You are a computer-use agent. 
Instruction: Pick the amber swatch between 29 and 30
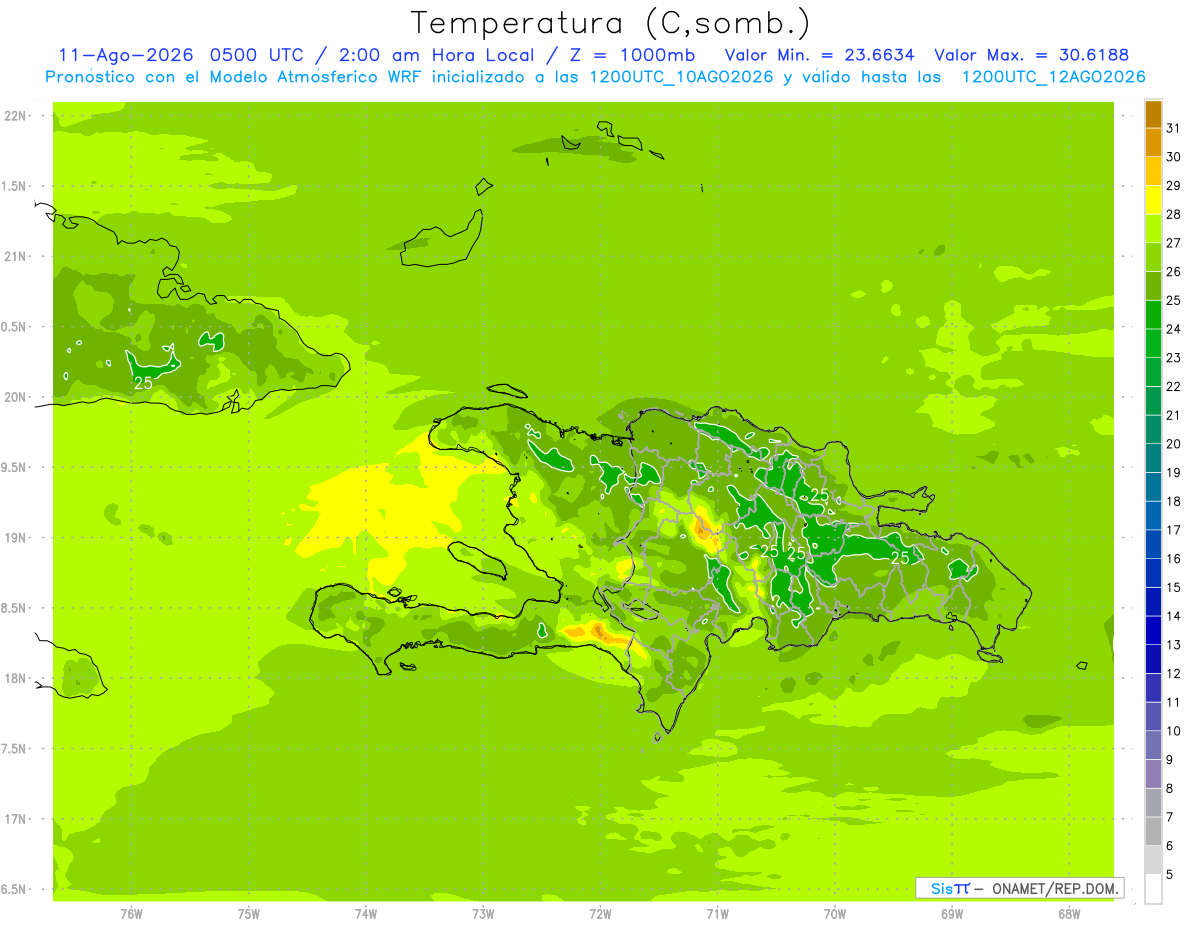coord(1153,171)
